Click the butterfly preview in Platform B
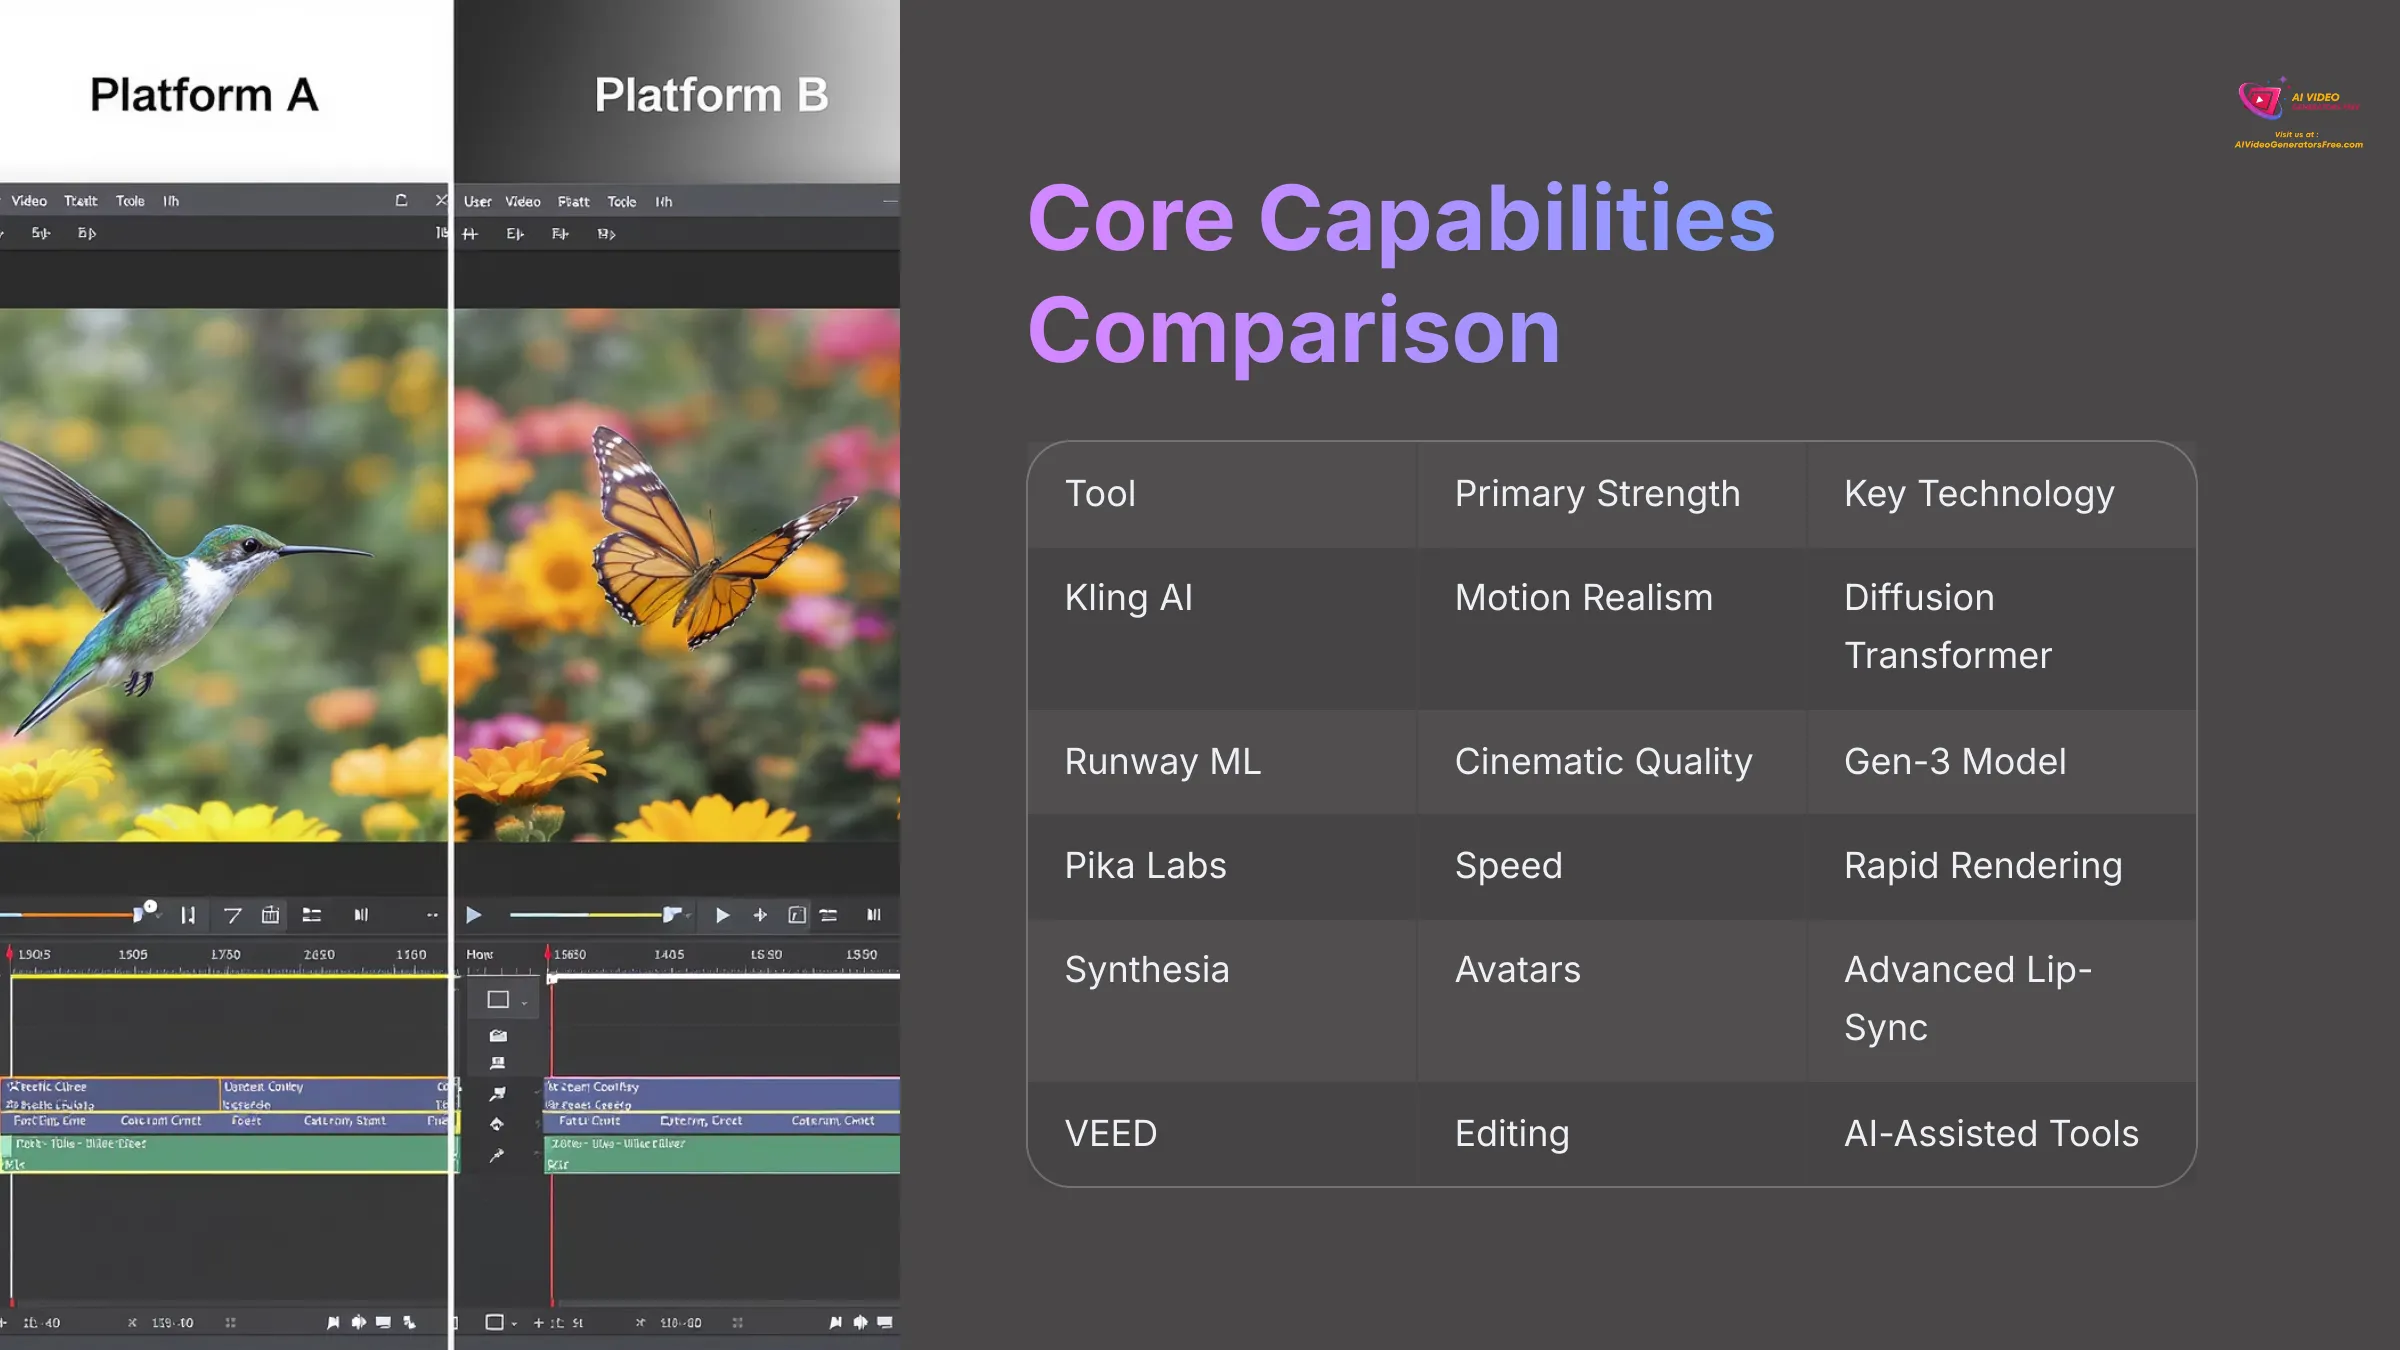 (x=677, y=575)
